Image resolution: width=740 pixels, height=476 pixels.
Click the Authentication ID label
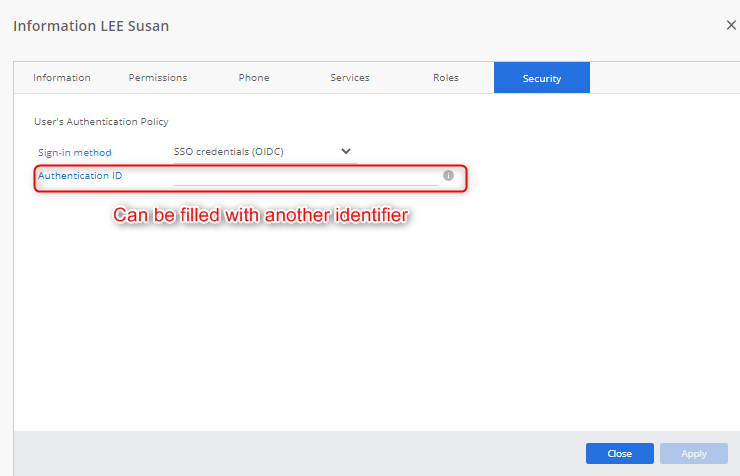click(x=80, y=176)
